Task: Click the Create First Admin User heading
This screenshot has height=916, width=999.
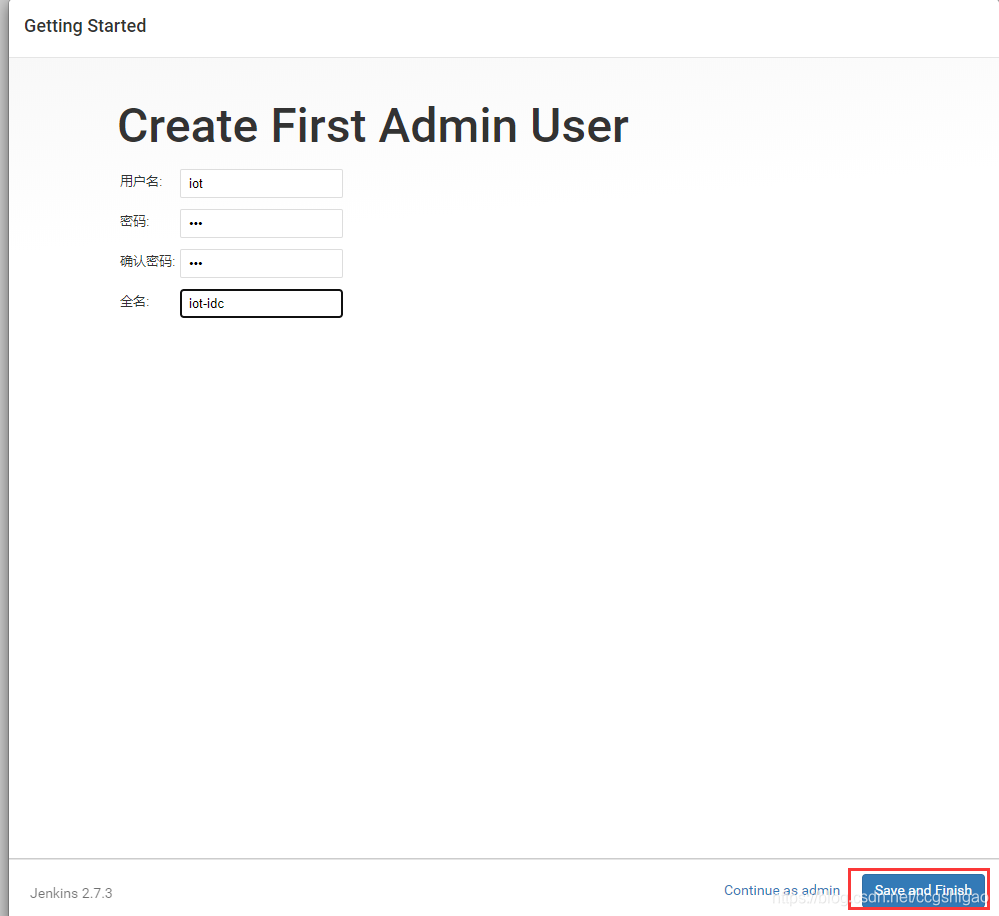Action: (x=373, y=125)
